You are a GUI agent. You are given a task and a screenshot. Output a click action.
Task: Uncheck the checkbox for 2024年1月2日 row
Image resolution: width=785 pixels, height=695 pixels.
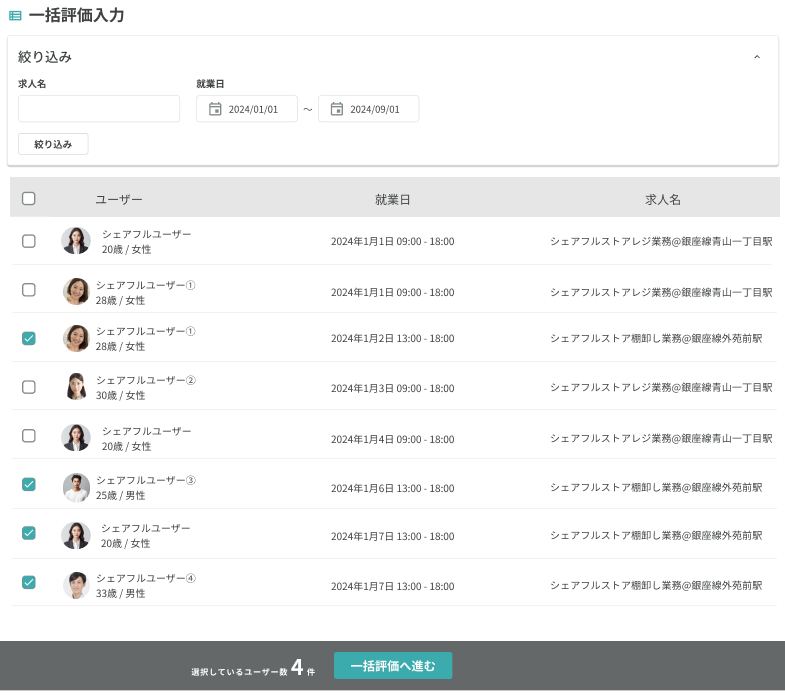pyautogui.click(x=29, y=339)
